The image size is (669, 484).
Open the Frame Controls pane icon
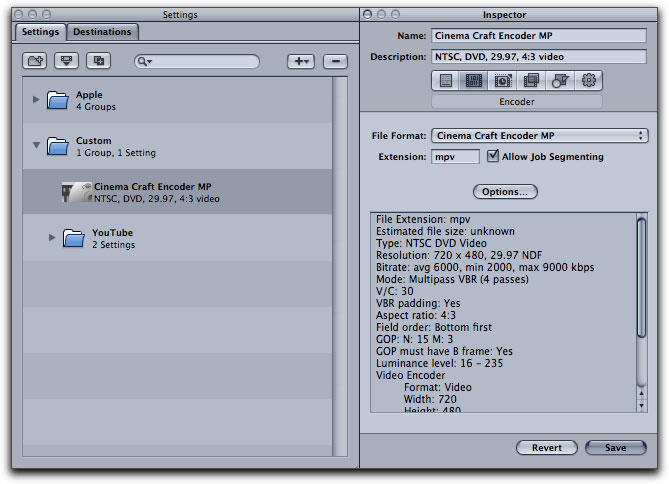coord(502,81)
